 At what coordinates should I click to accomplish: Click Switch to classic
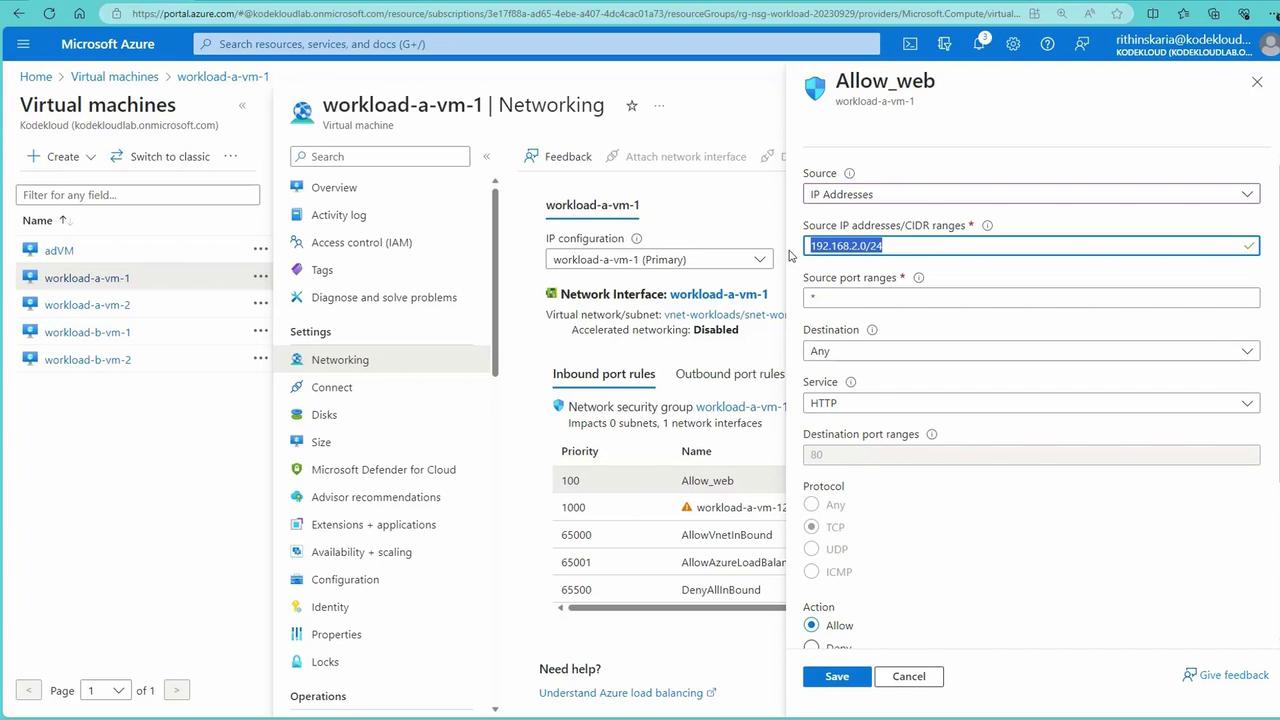[160, 156]
